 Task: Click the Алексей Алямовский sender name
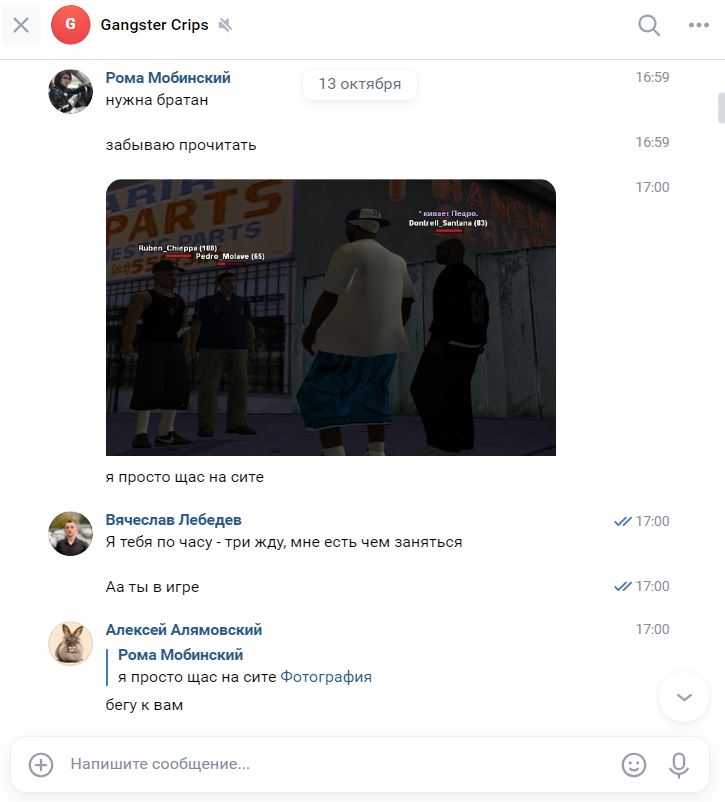184,630
